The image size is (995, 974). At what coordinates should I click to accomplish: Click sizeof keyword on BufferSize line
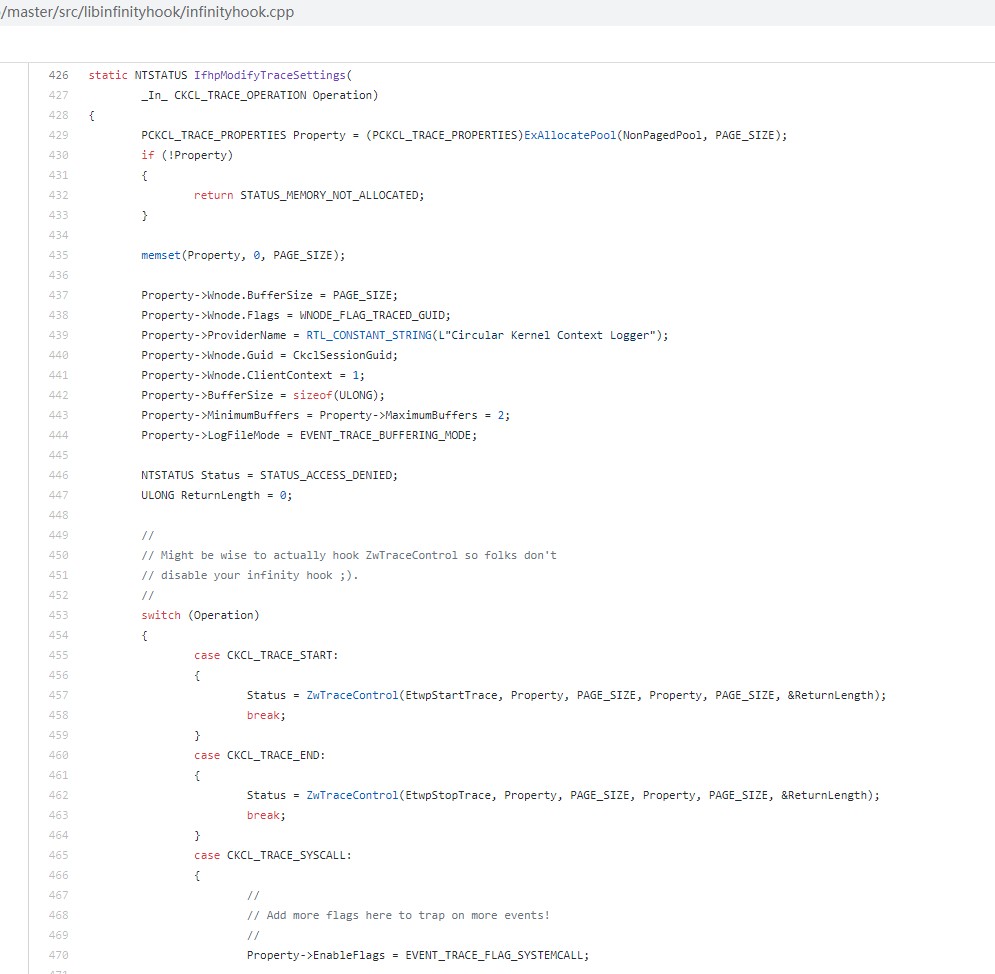312,395
